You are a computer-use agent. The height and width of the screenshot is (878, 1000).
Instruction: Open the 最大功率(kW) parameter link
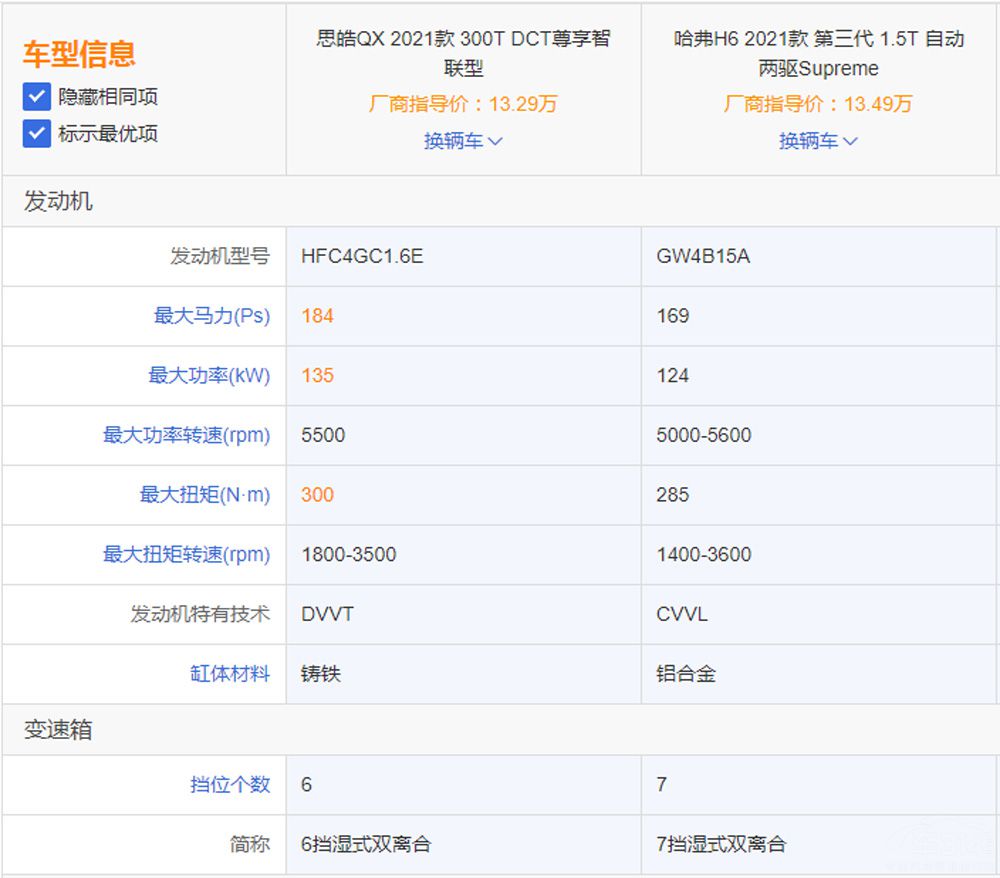[209, 376]
